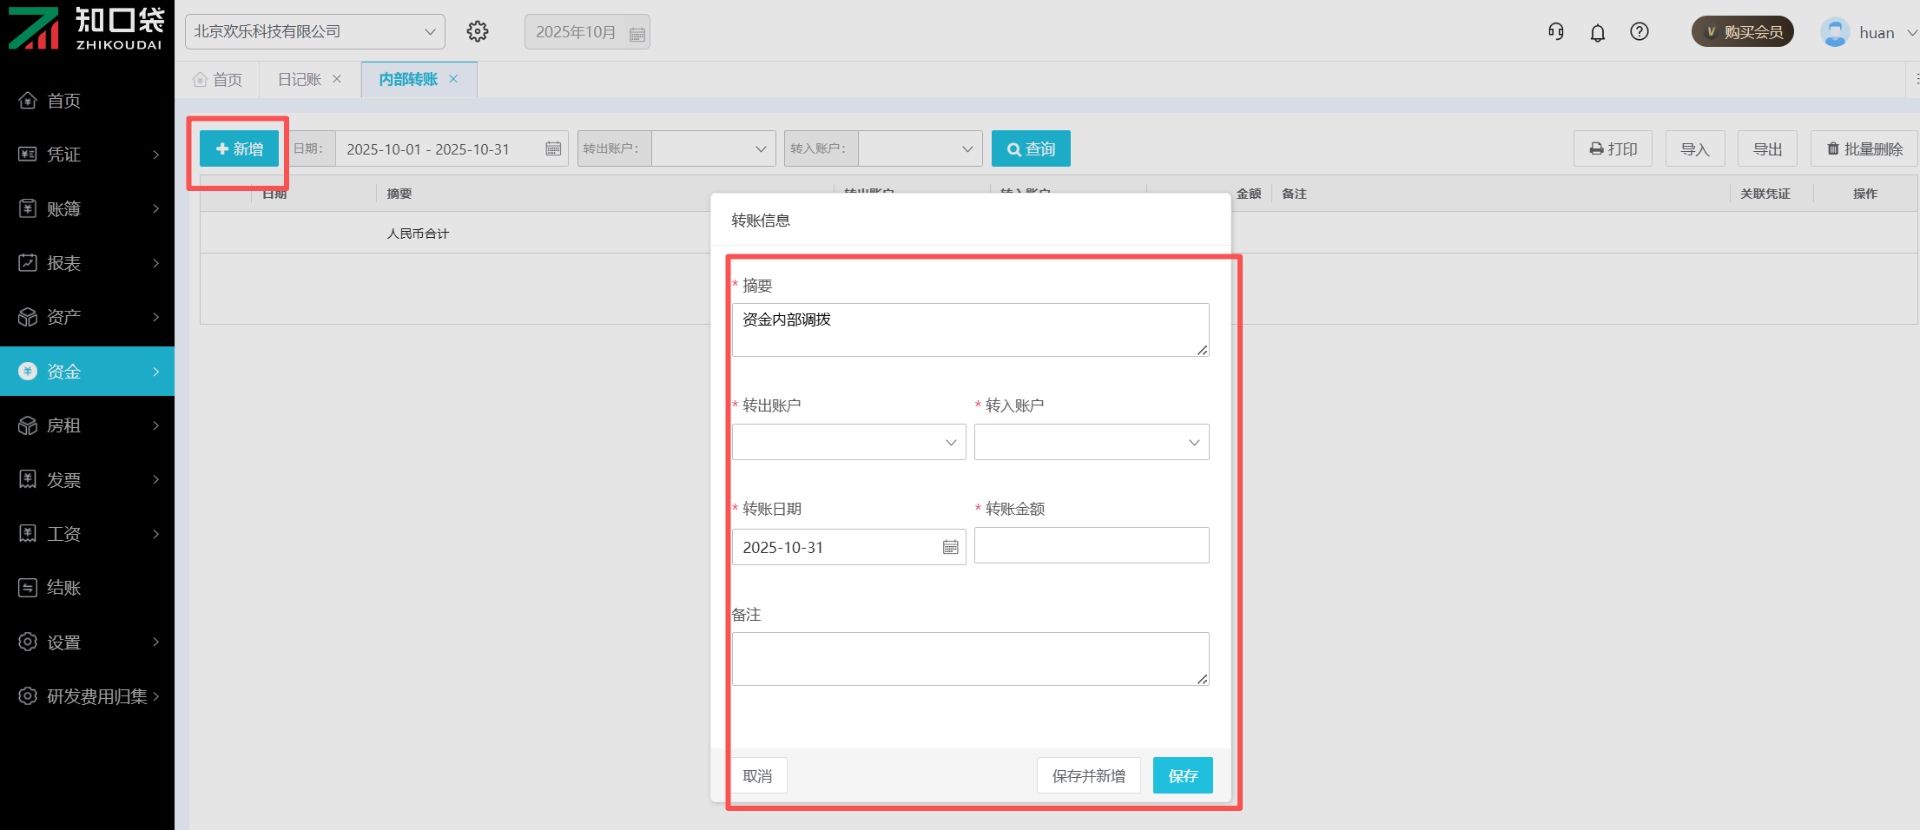This screenshot has width=1920, height=830.
Task: Click the settings gear icon beside company name
Action: pos(478,32)
